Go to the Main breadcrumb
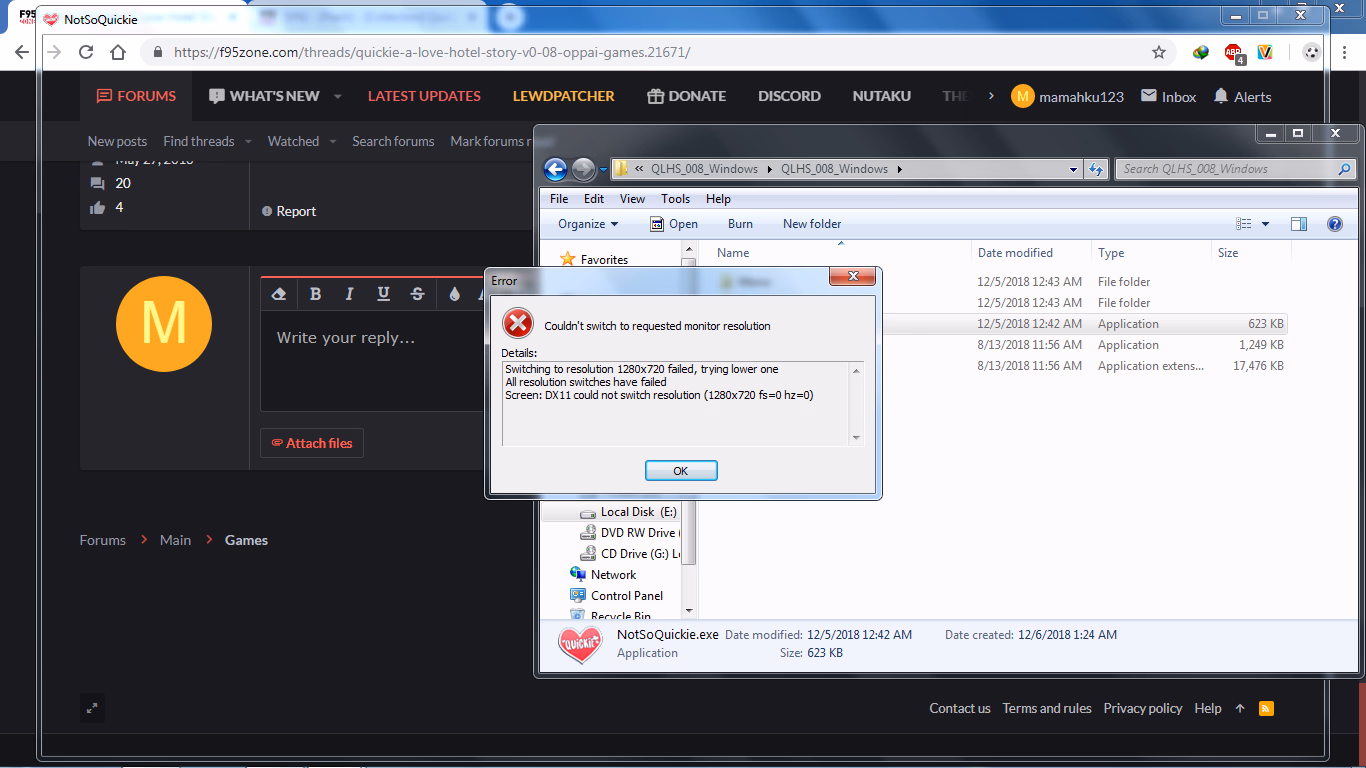 pyautogui.click(x=175, y=540)
